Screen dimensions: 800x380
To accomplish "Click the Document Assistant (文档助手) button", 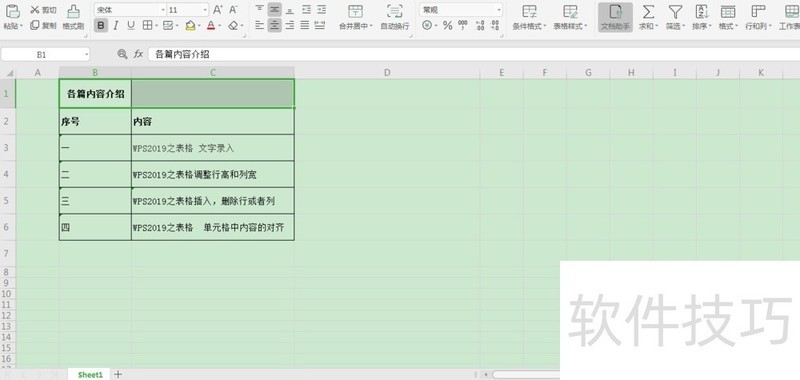I will tap(615, 17).
